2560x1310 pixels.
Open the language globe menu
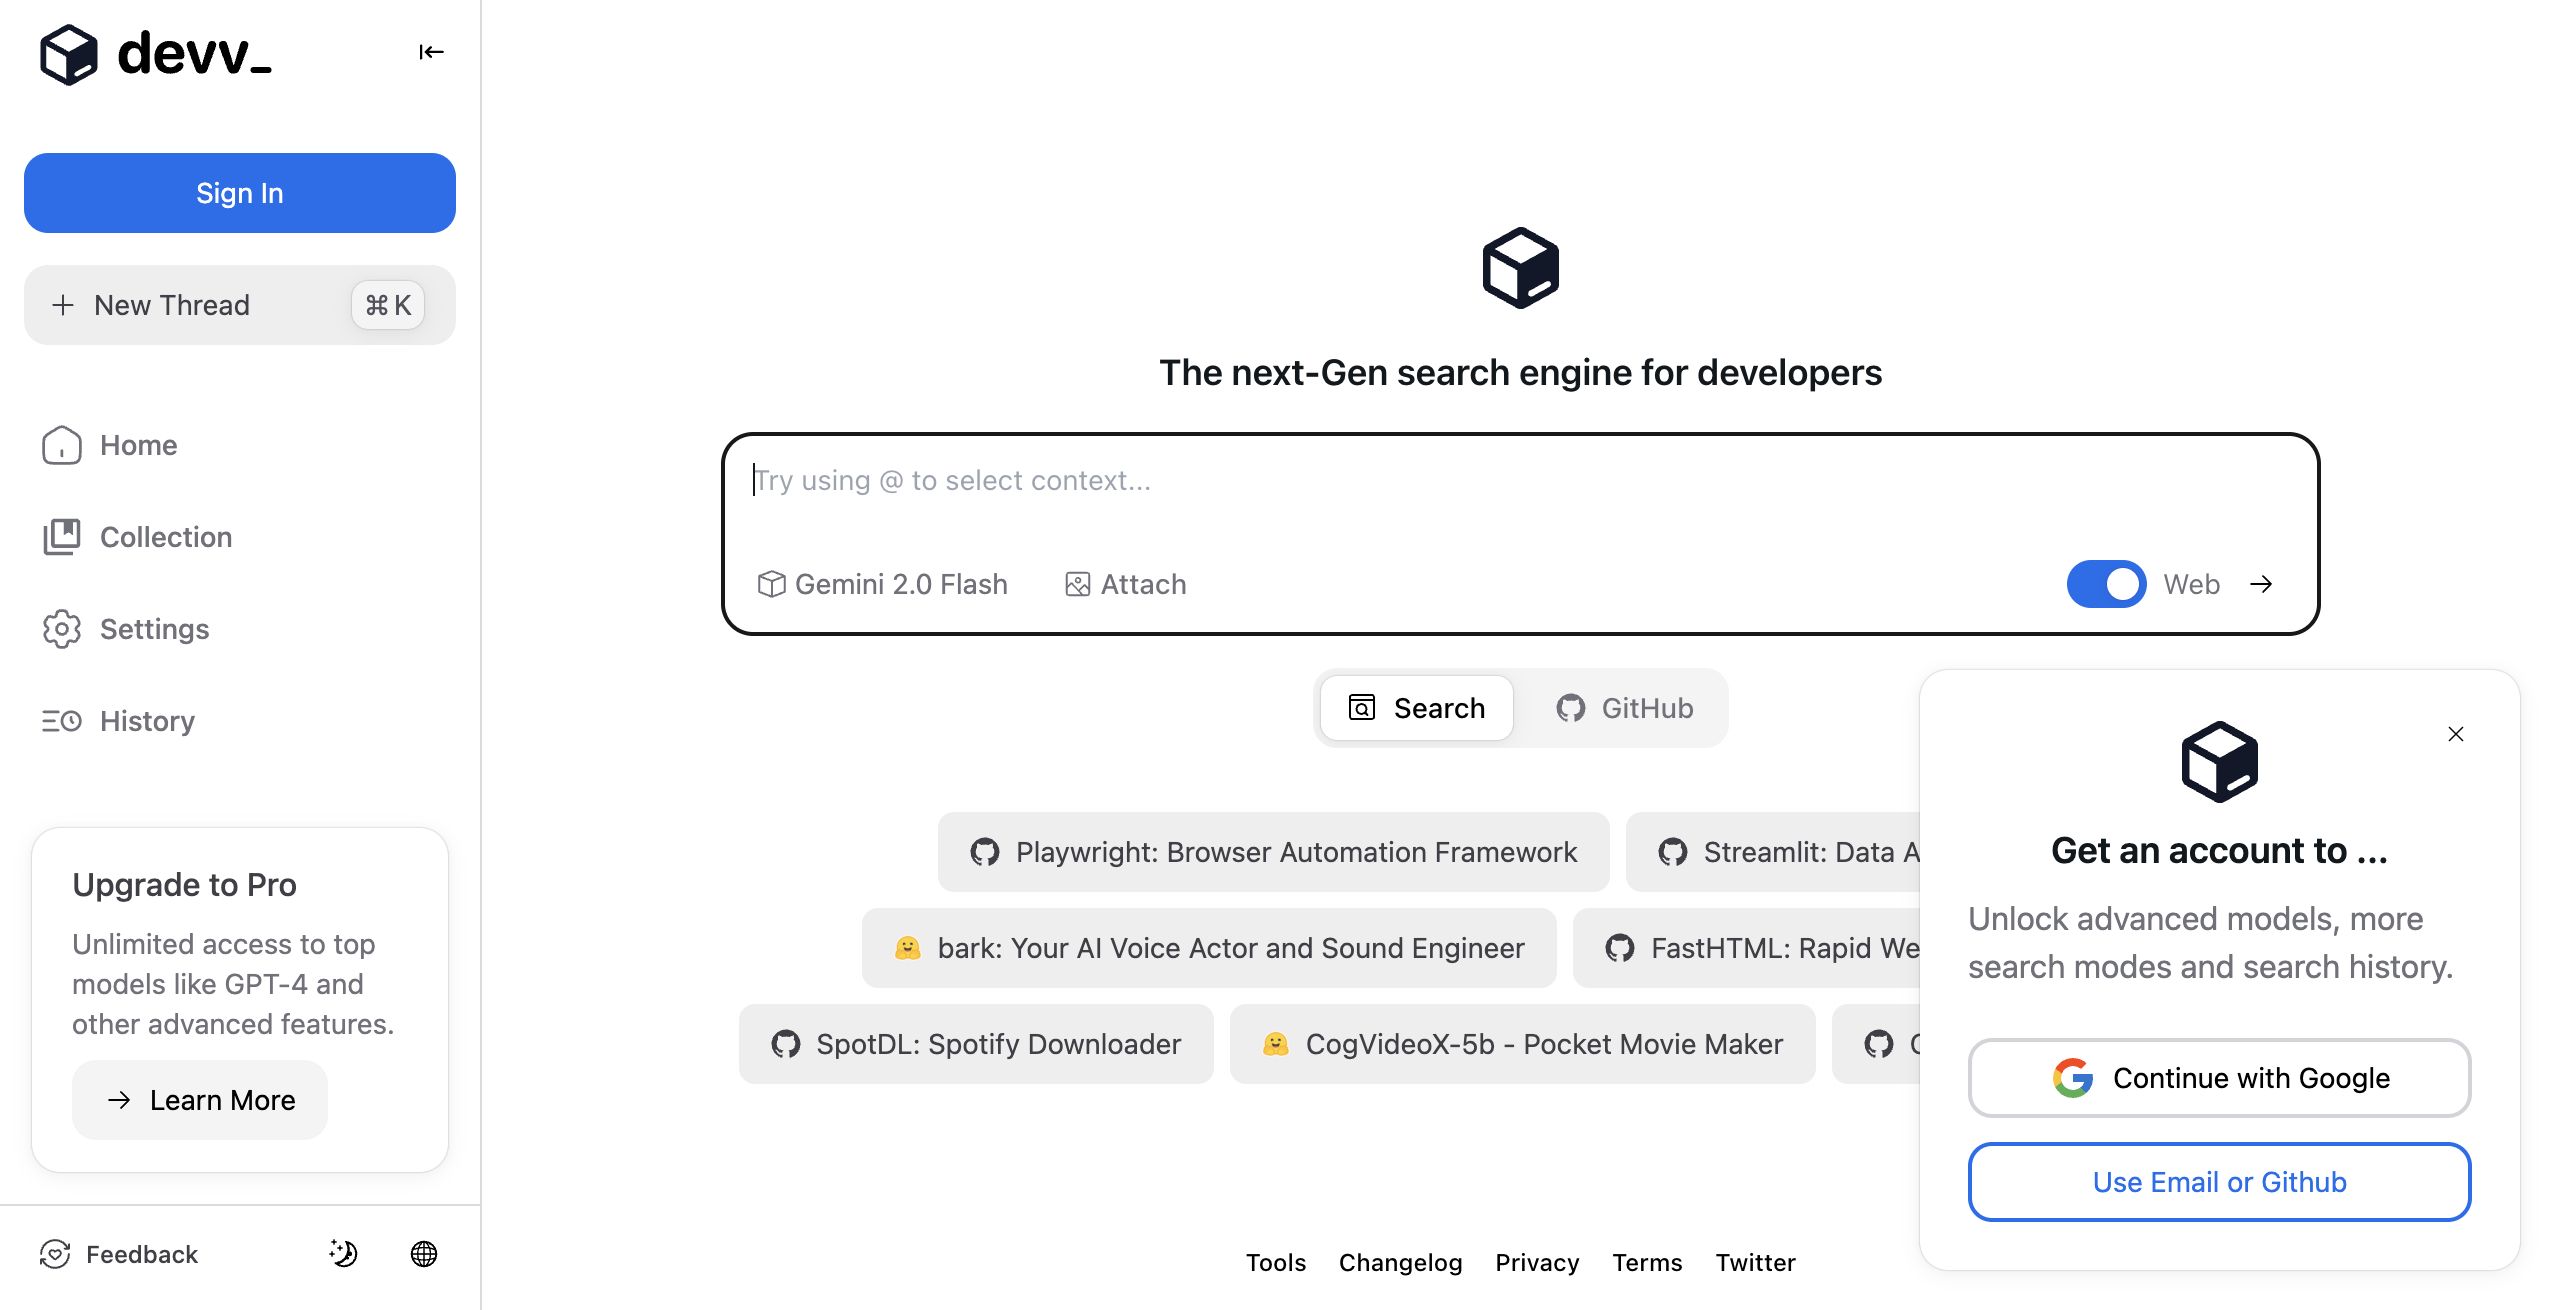coord(424,1253)
